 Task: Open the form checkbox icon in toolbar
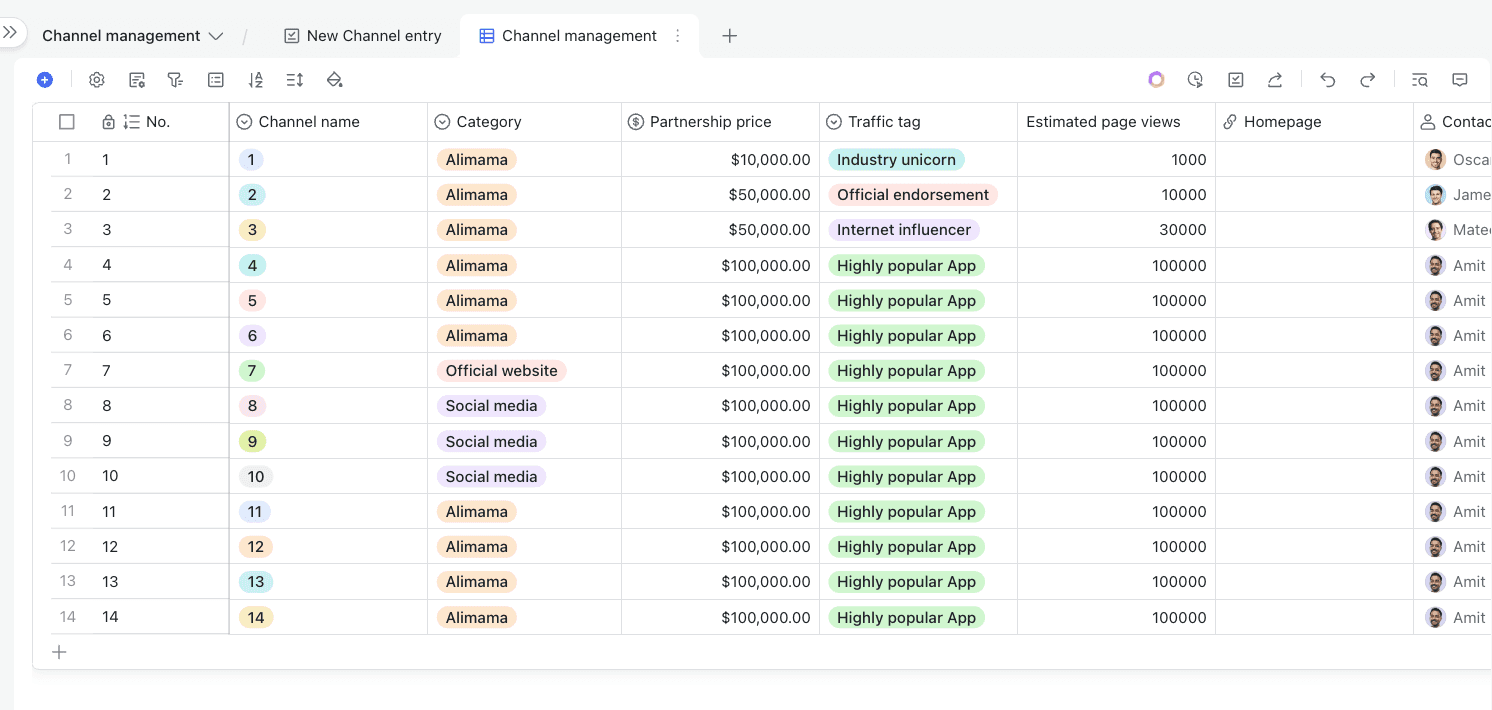[1236, 80]
